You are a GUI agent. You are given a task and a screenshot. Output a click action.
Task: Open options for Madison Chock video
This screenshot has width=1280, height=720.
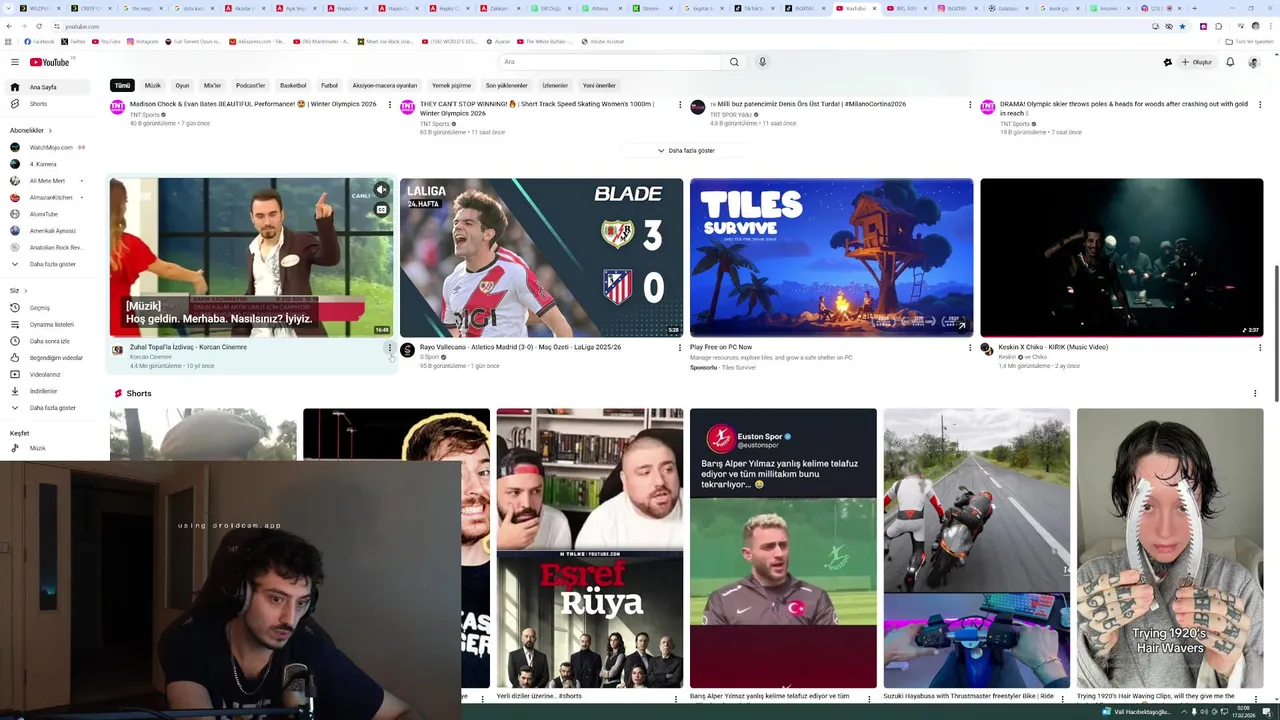[390, 105]
